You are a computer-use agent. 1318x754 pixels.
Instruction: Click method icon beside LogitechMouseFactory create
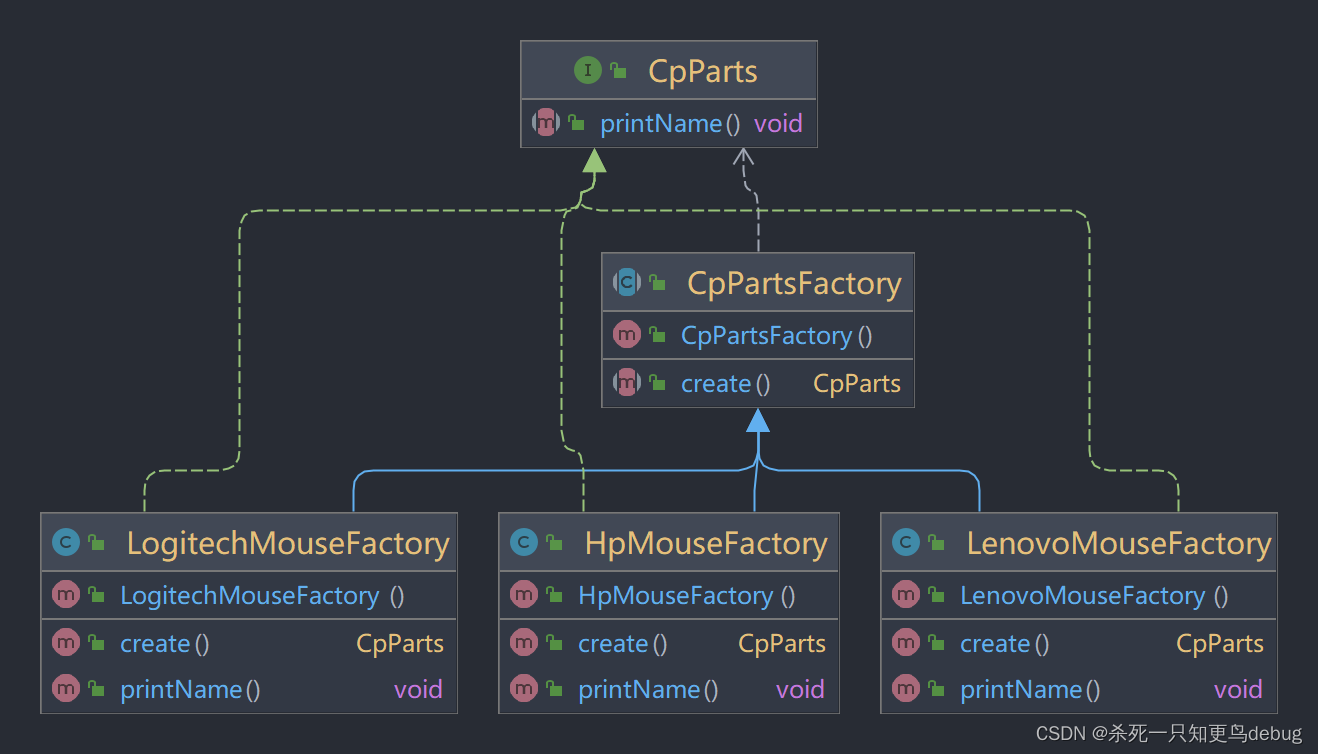[66, 643]
